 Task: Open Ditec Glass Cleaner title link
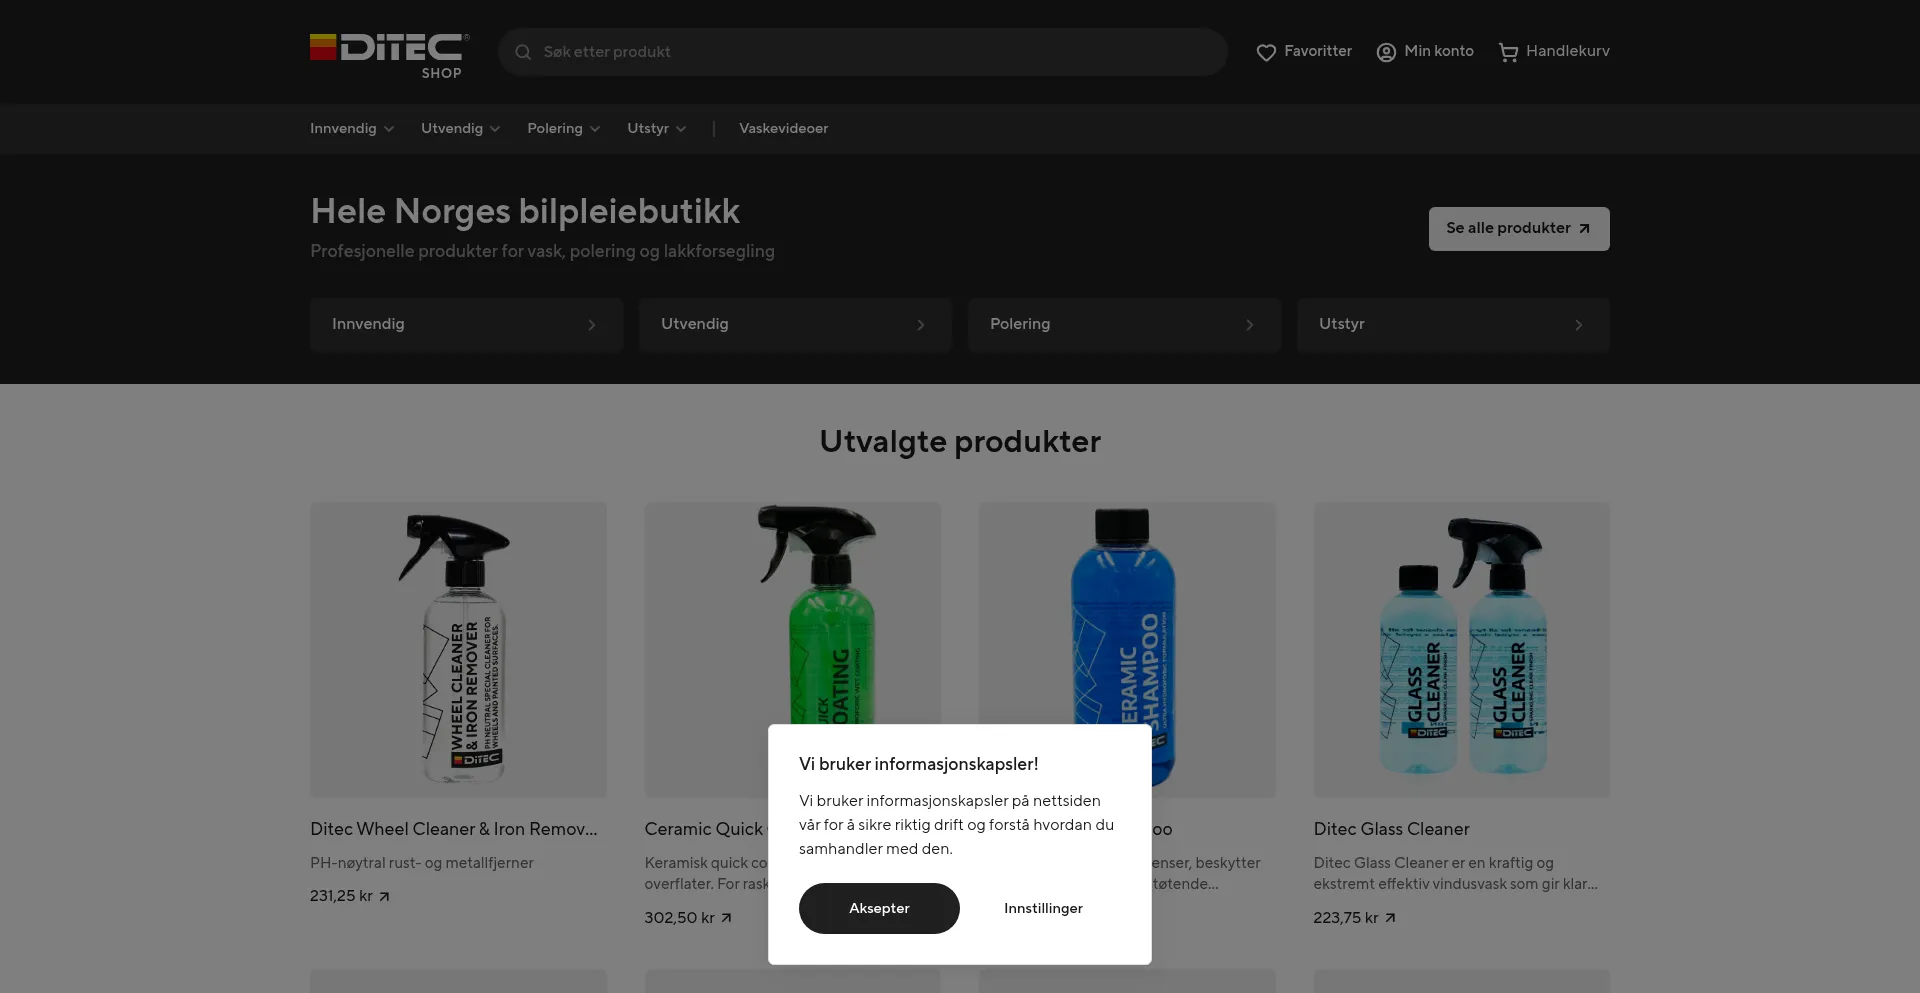coord(1391,829)
